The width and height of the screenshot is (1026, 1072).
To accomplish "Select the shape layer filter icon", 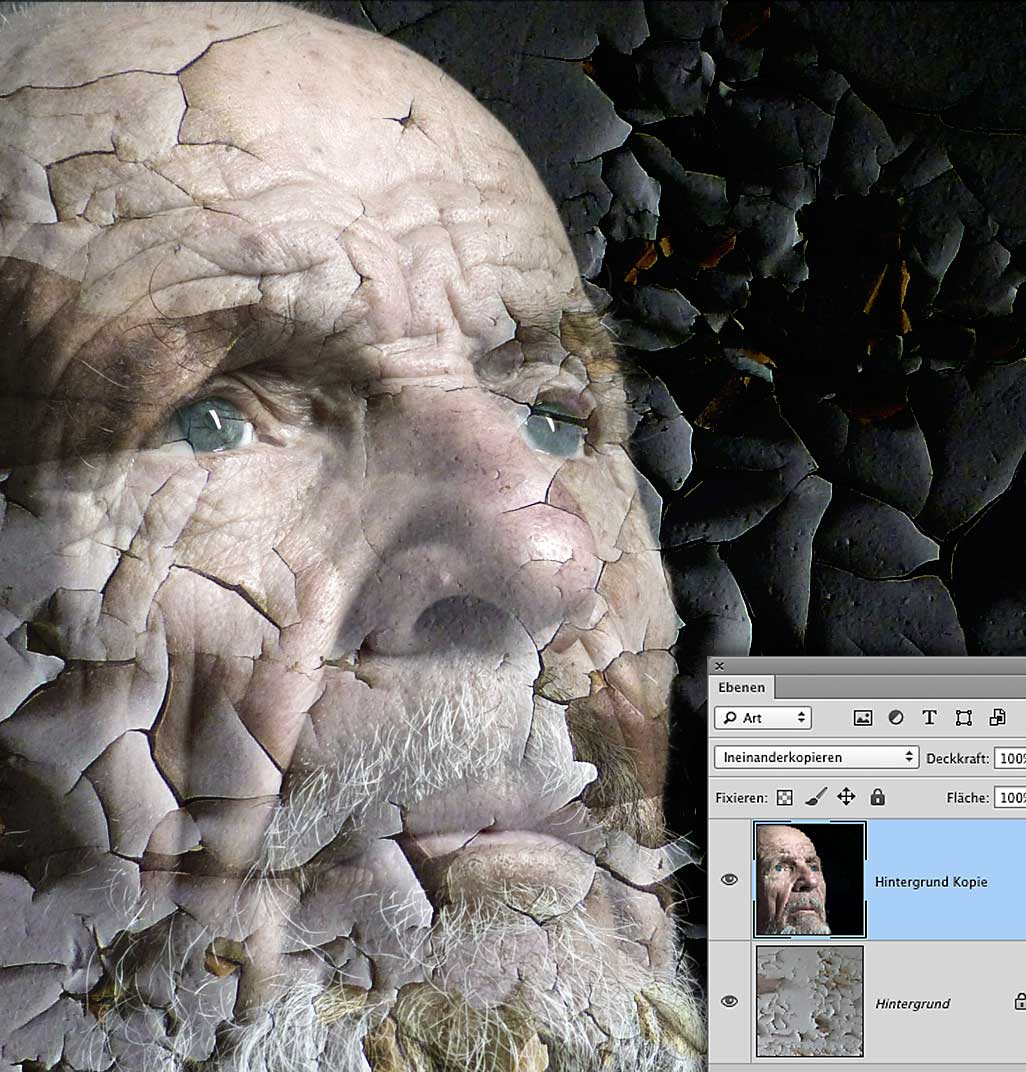I will tap(963, 718).
